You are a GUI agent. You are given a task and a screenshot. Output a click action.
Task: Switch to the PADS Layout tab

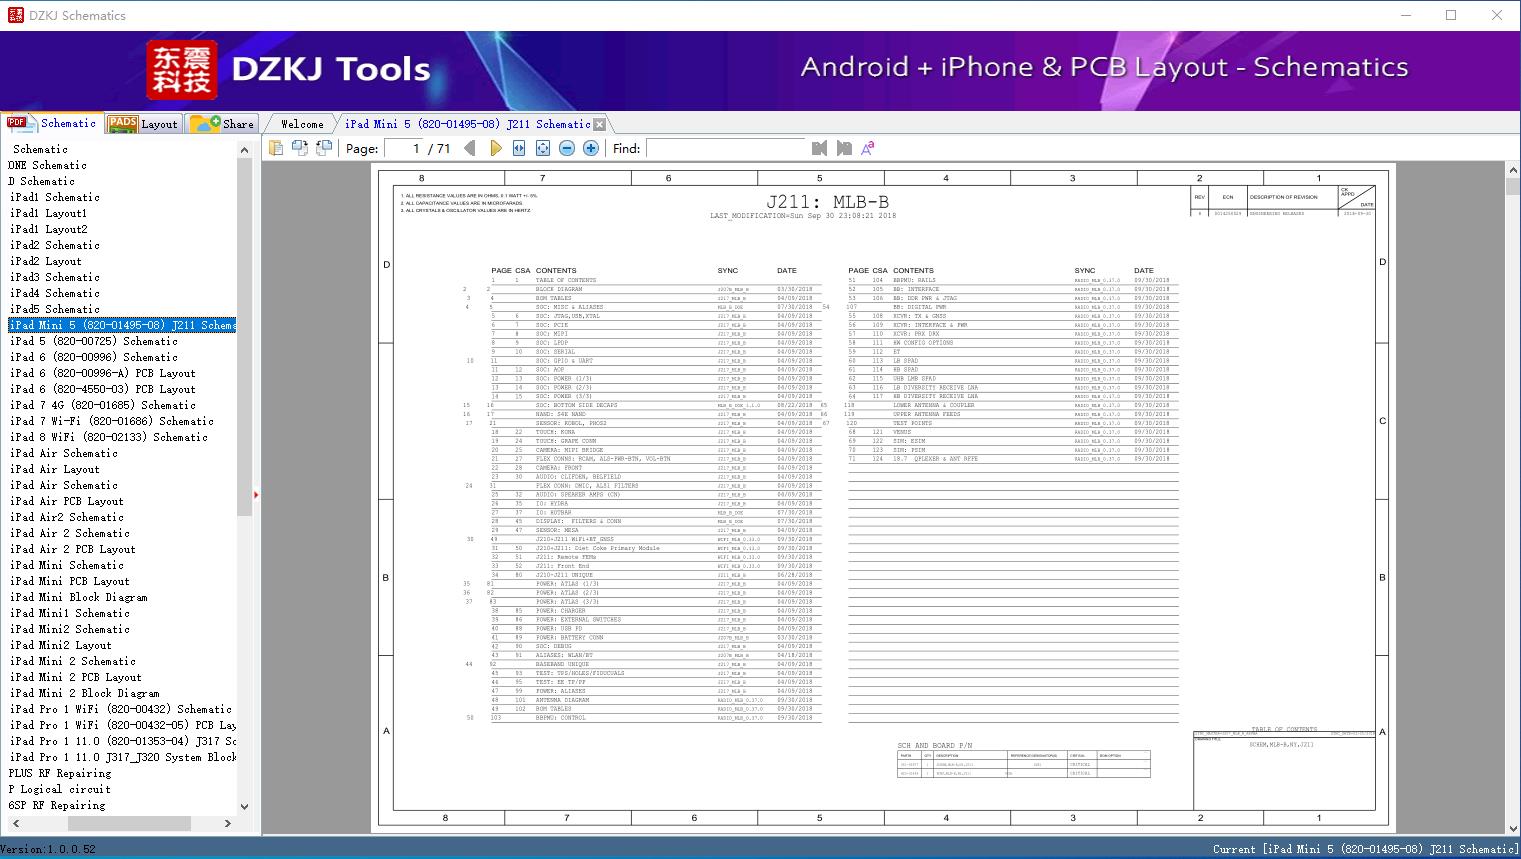(142, 124)
